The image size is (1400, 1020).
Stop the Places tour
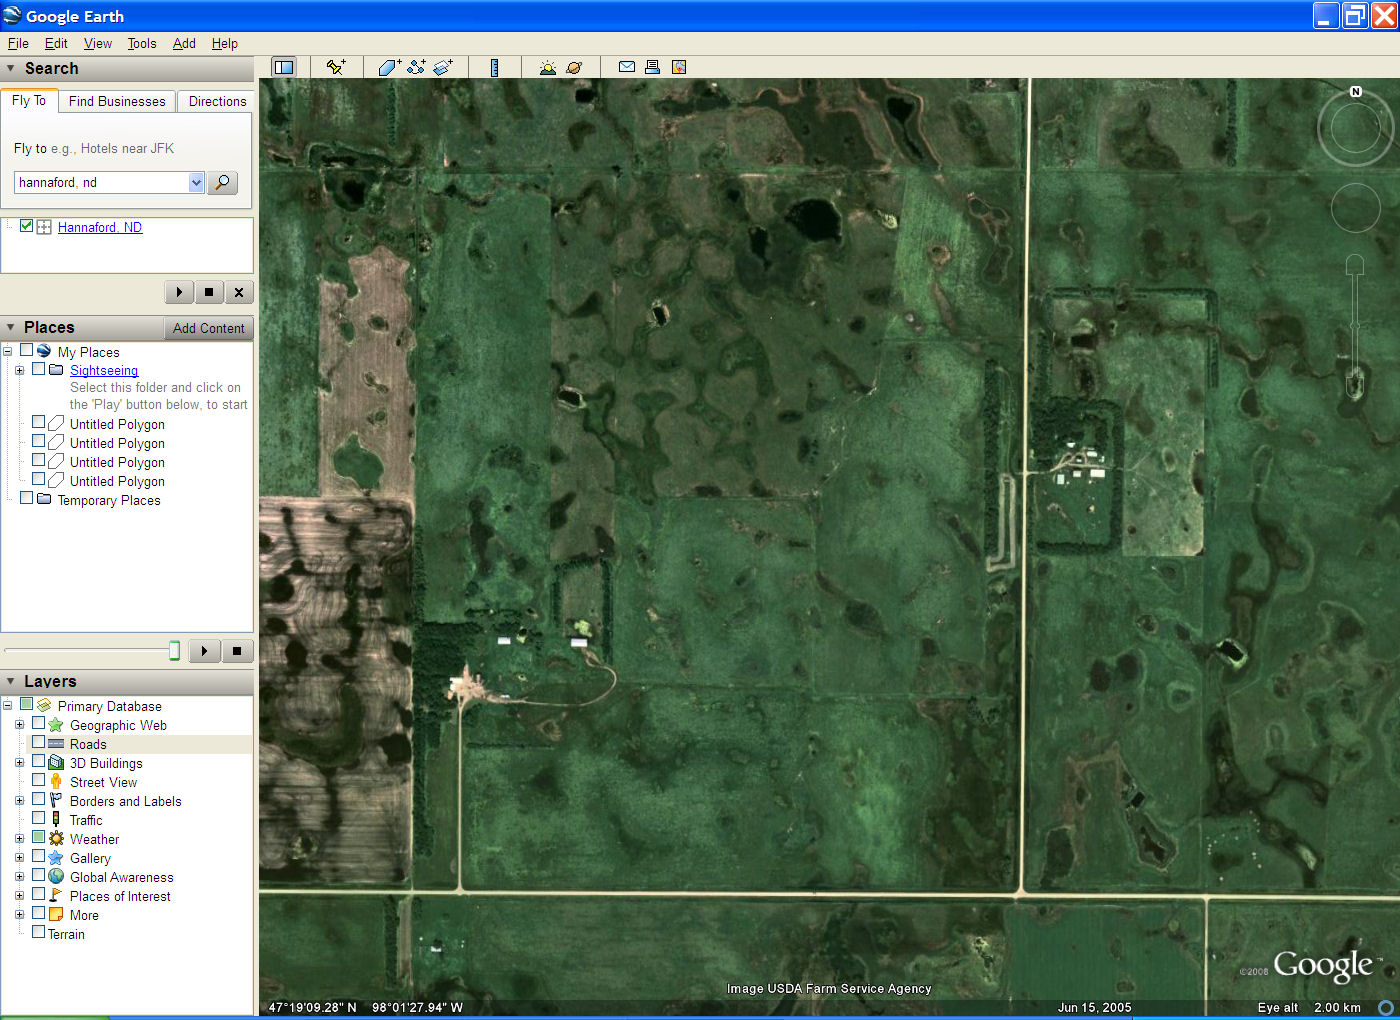pyautogui.click(x=237, y=651)
